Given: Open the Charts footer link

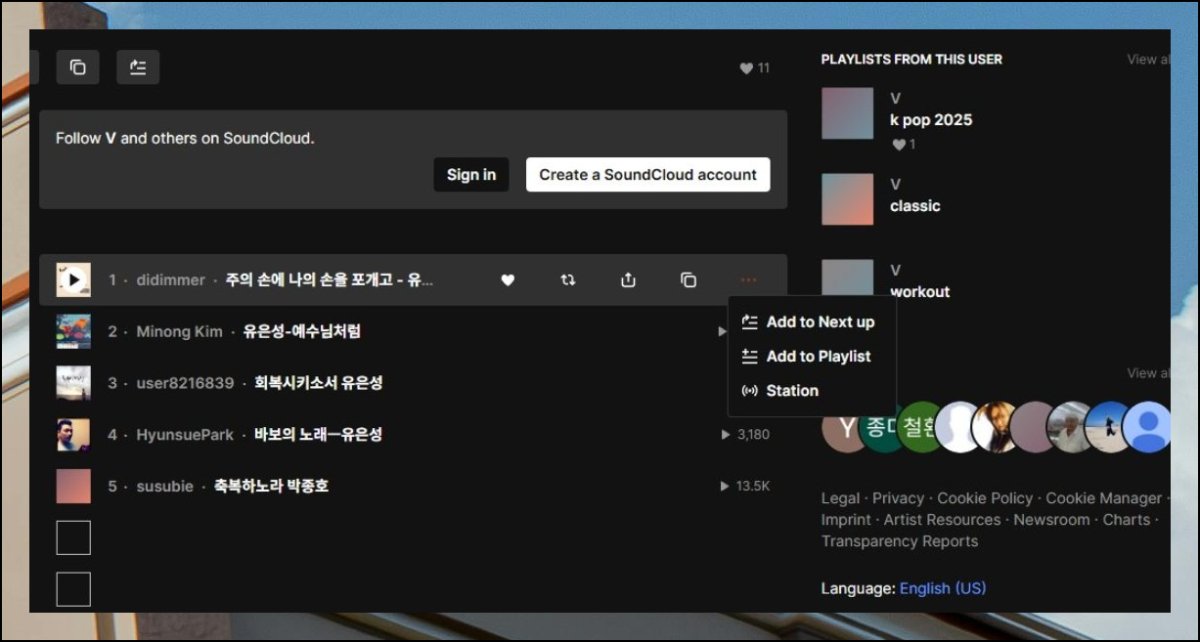Looking at the screenshot, I should pyautogui.click(x=1126, y=520).
